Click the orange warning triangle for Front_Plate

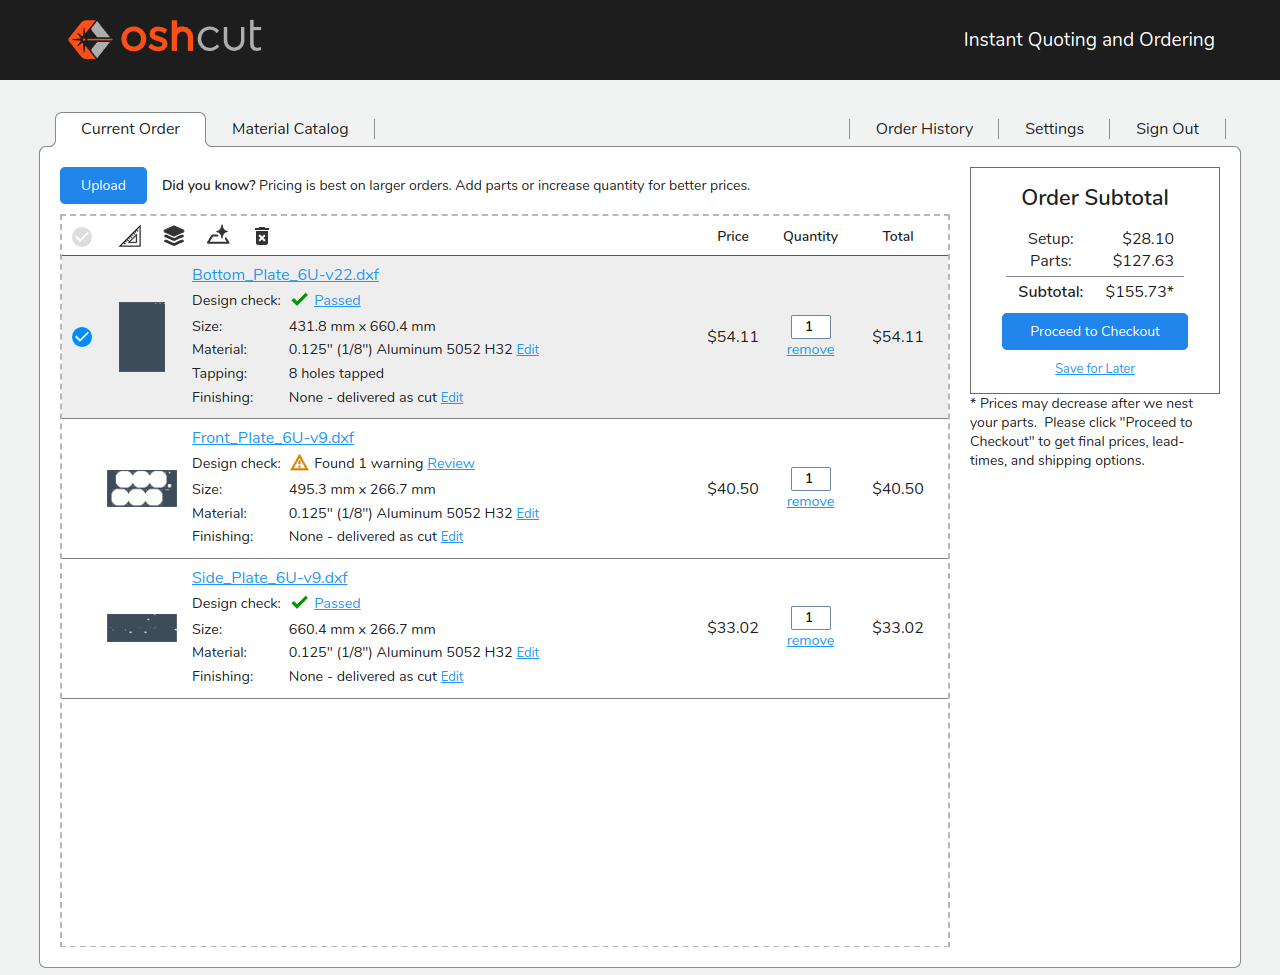[299, 463]
